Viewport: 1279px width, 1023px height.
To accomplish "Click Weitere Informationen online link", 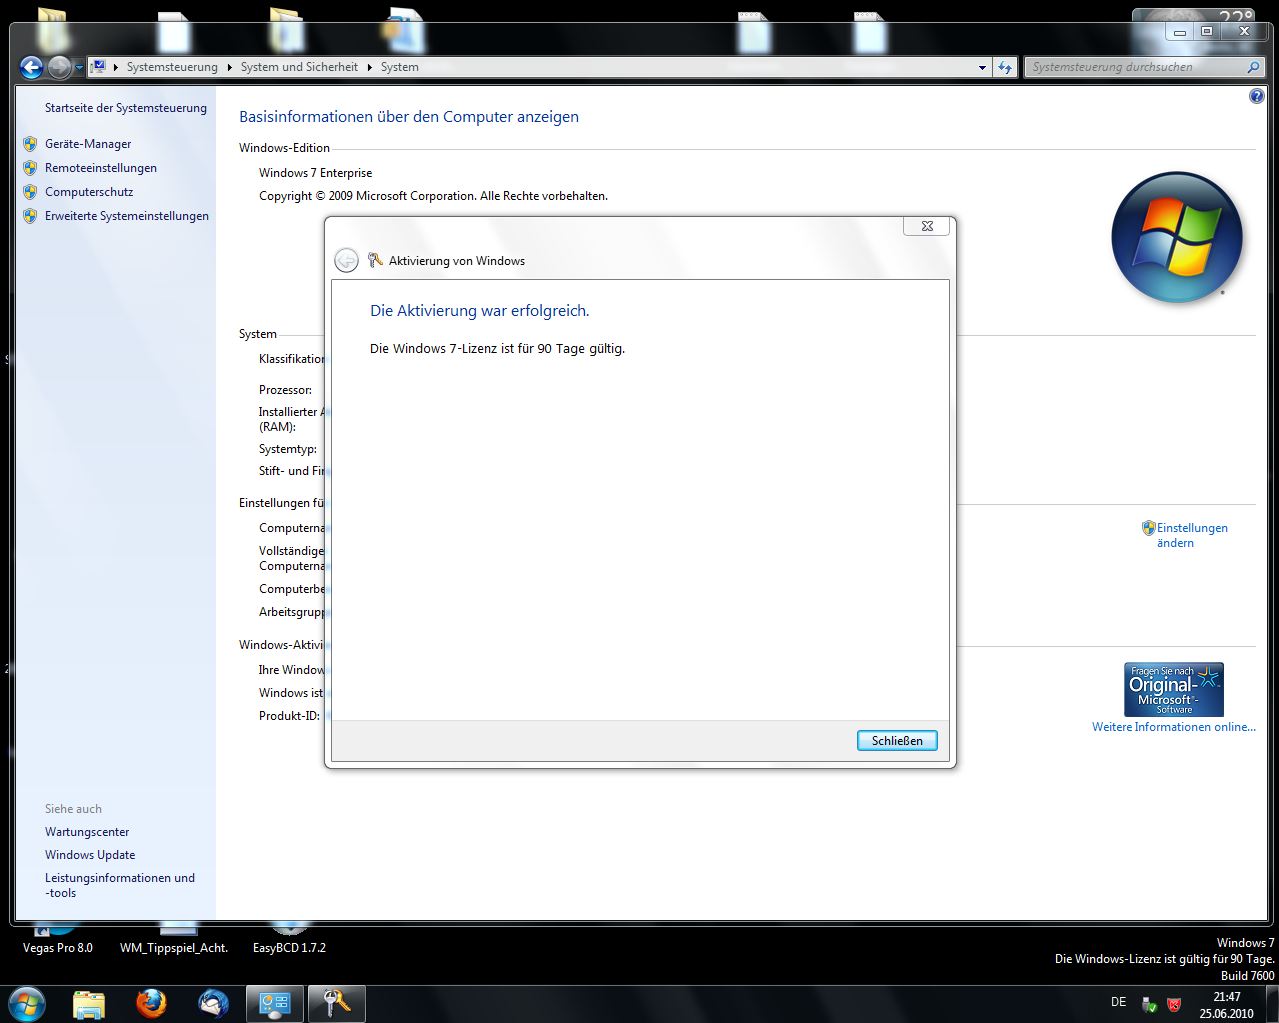I will pos(1174,727).
